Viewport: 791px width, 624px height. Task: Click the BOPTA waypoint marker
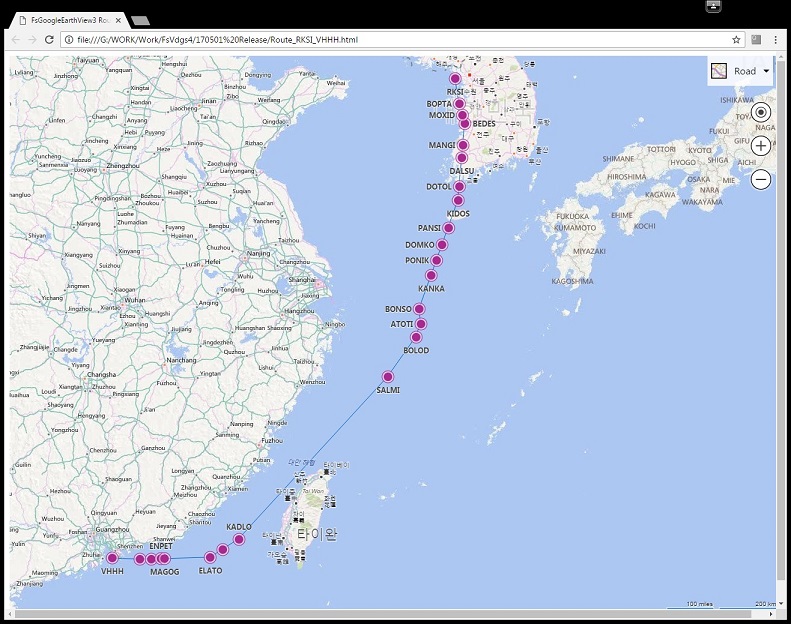[x=459, y=104]
